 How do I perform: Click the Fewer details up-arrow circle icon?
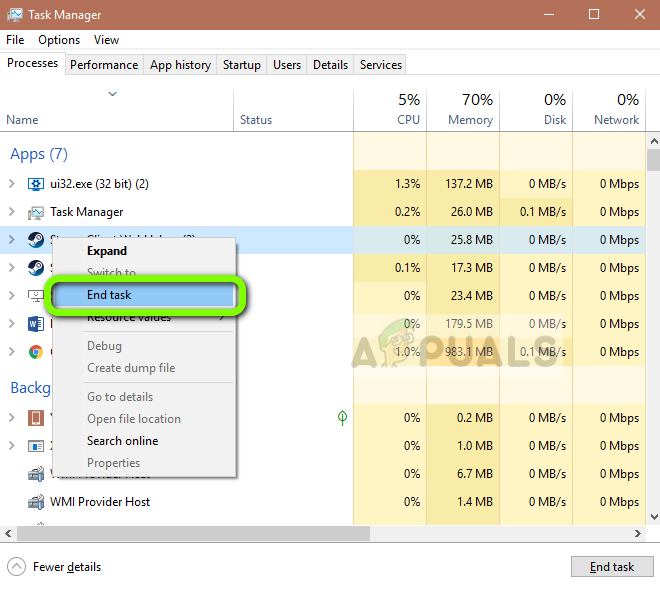tap(17, 567)
